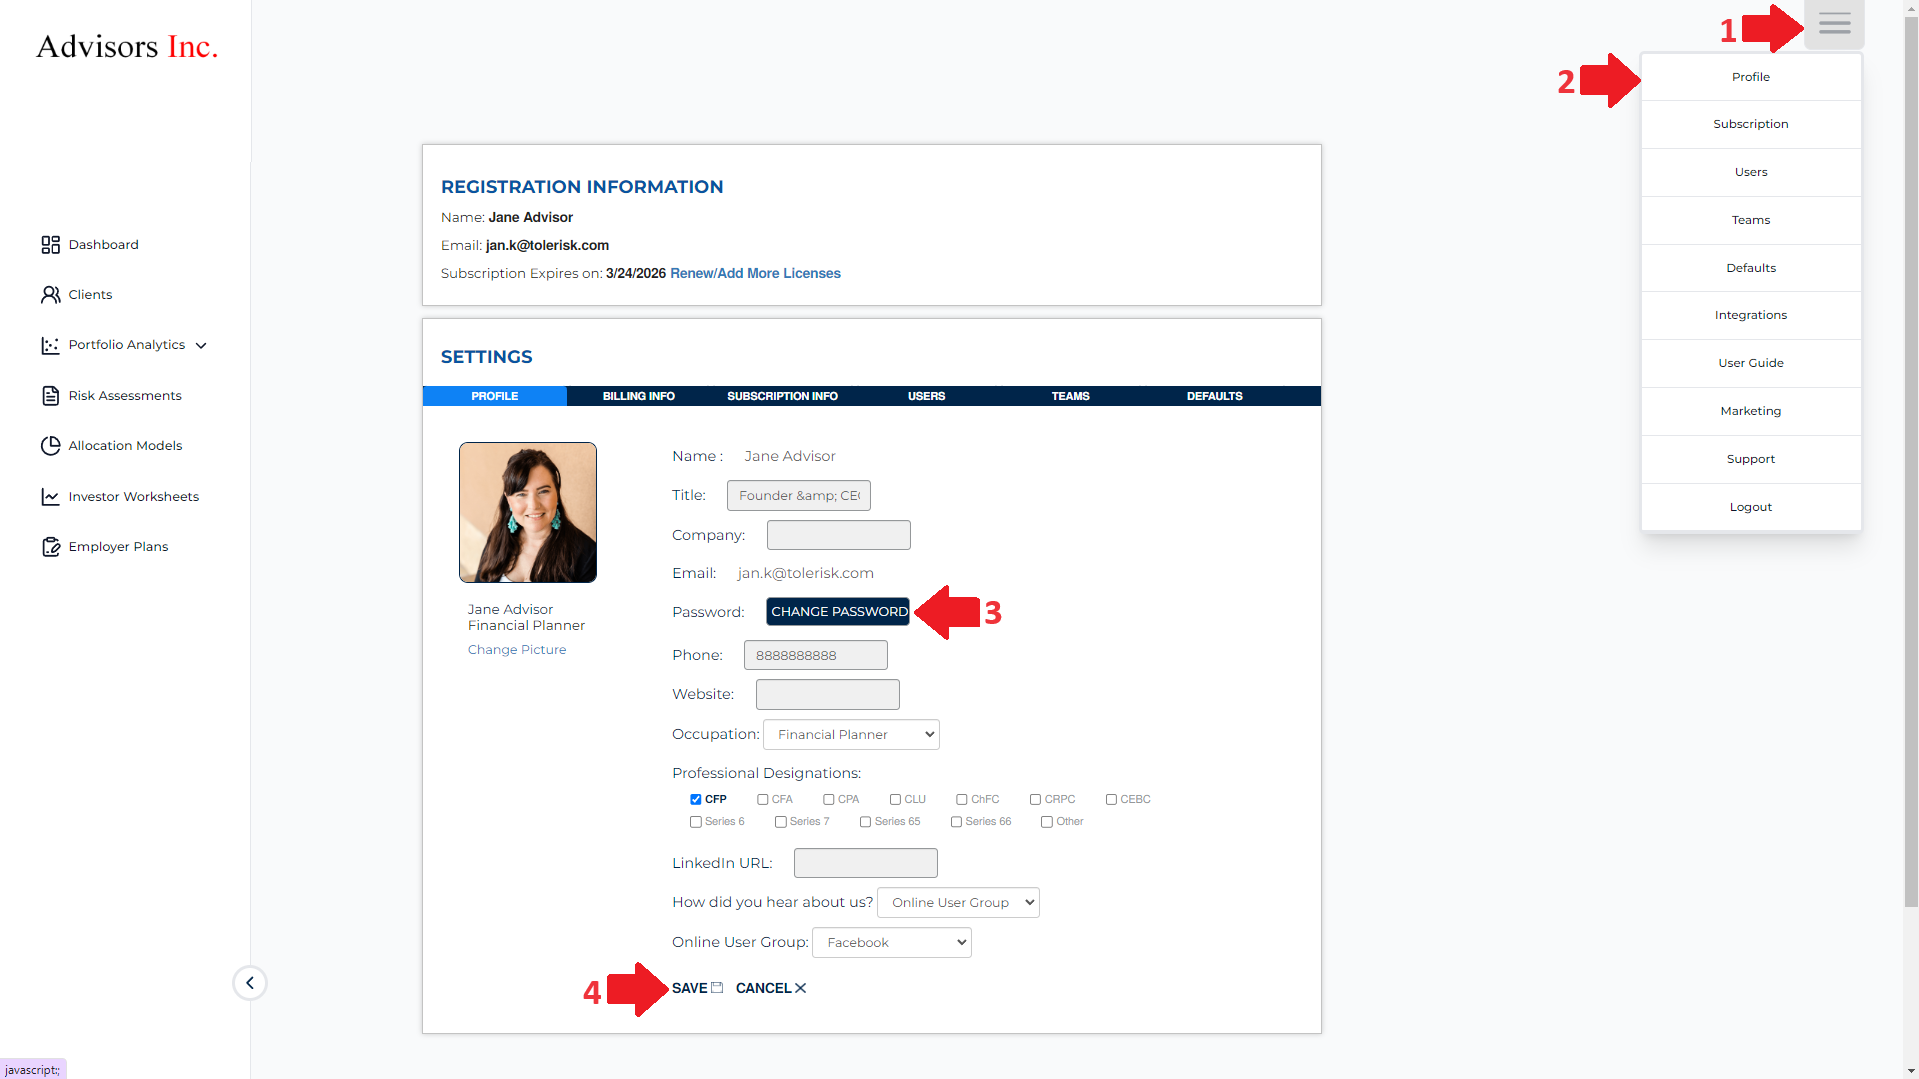Switch to the Billing Info tab
The width and height of the screenshot is (1919, 1079).
[638, 396]
